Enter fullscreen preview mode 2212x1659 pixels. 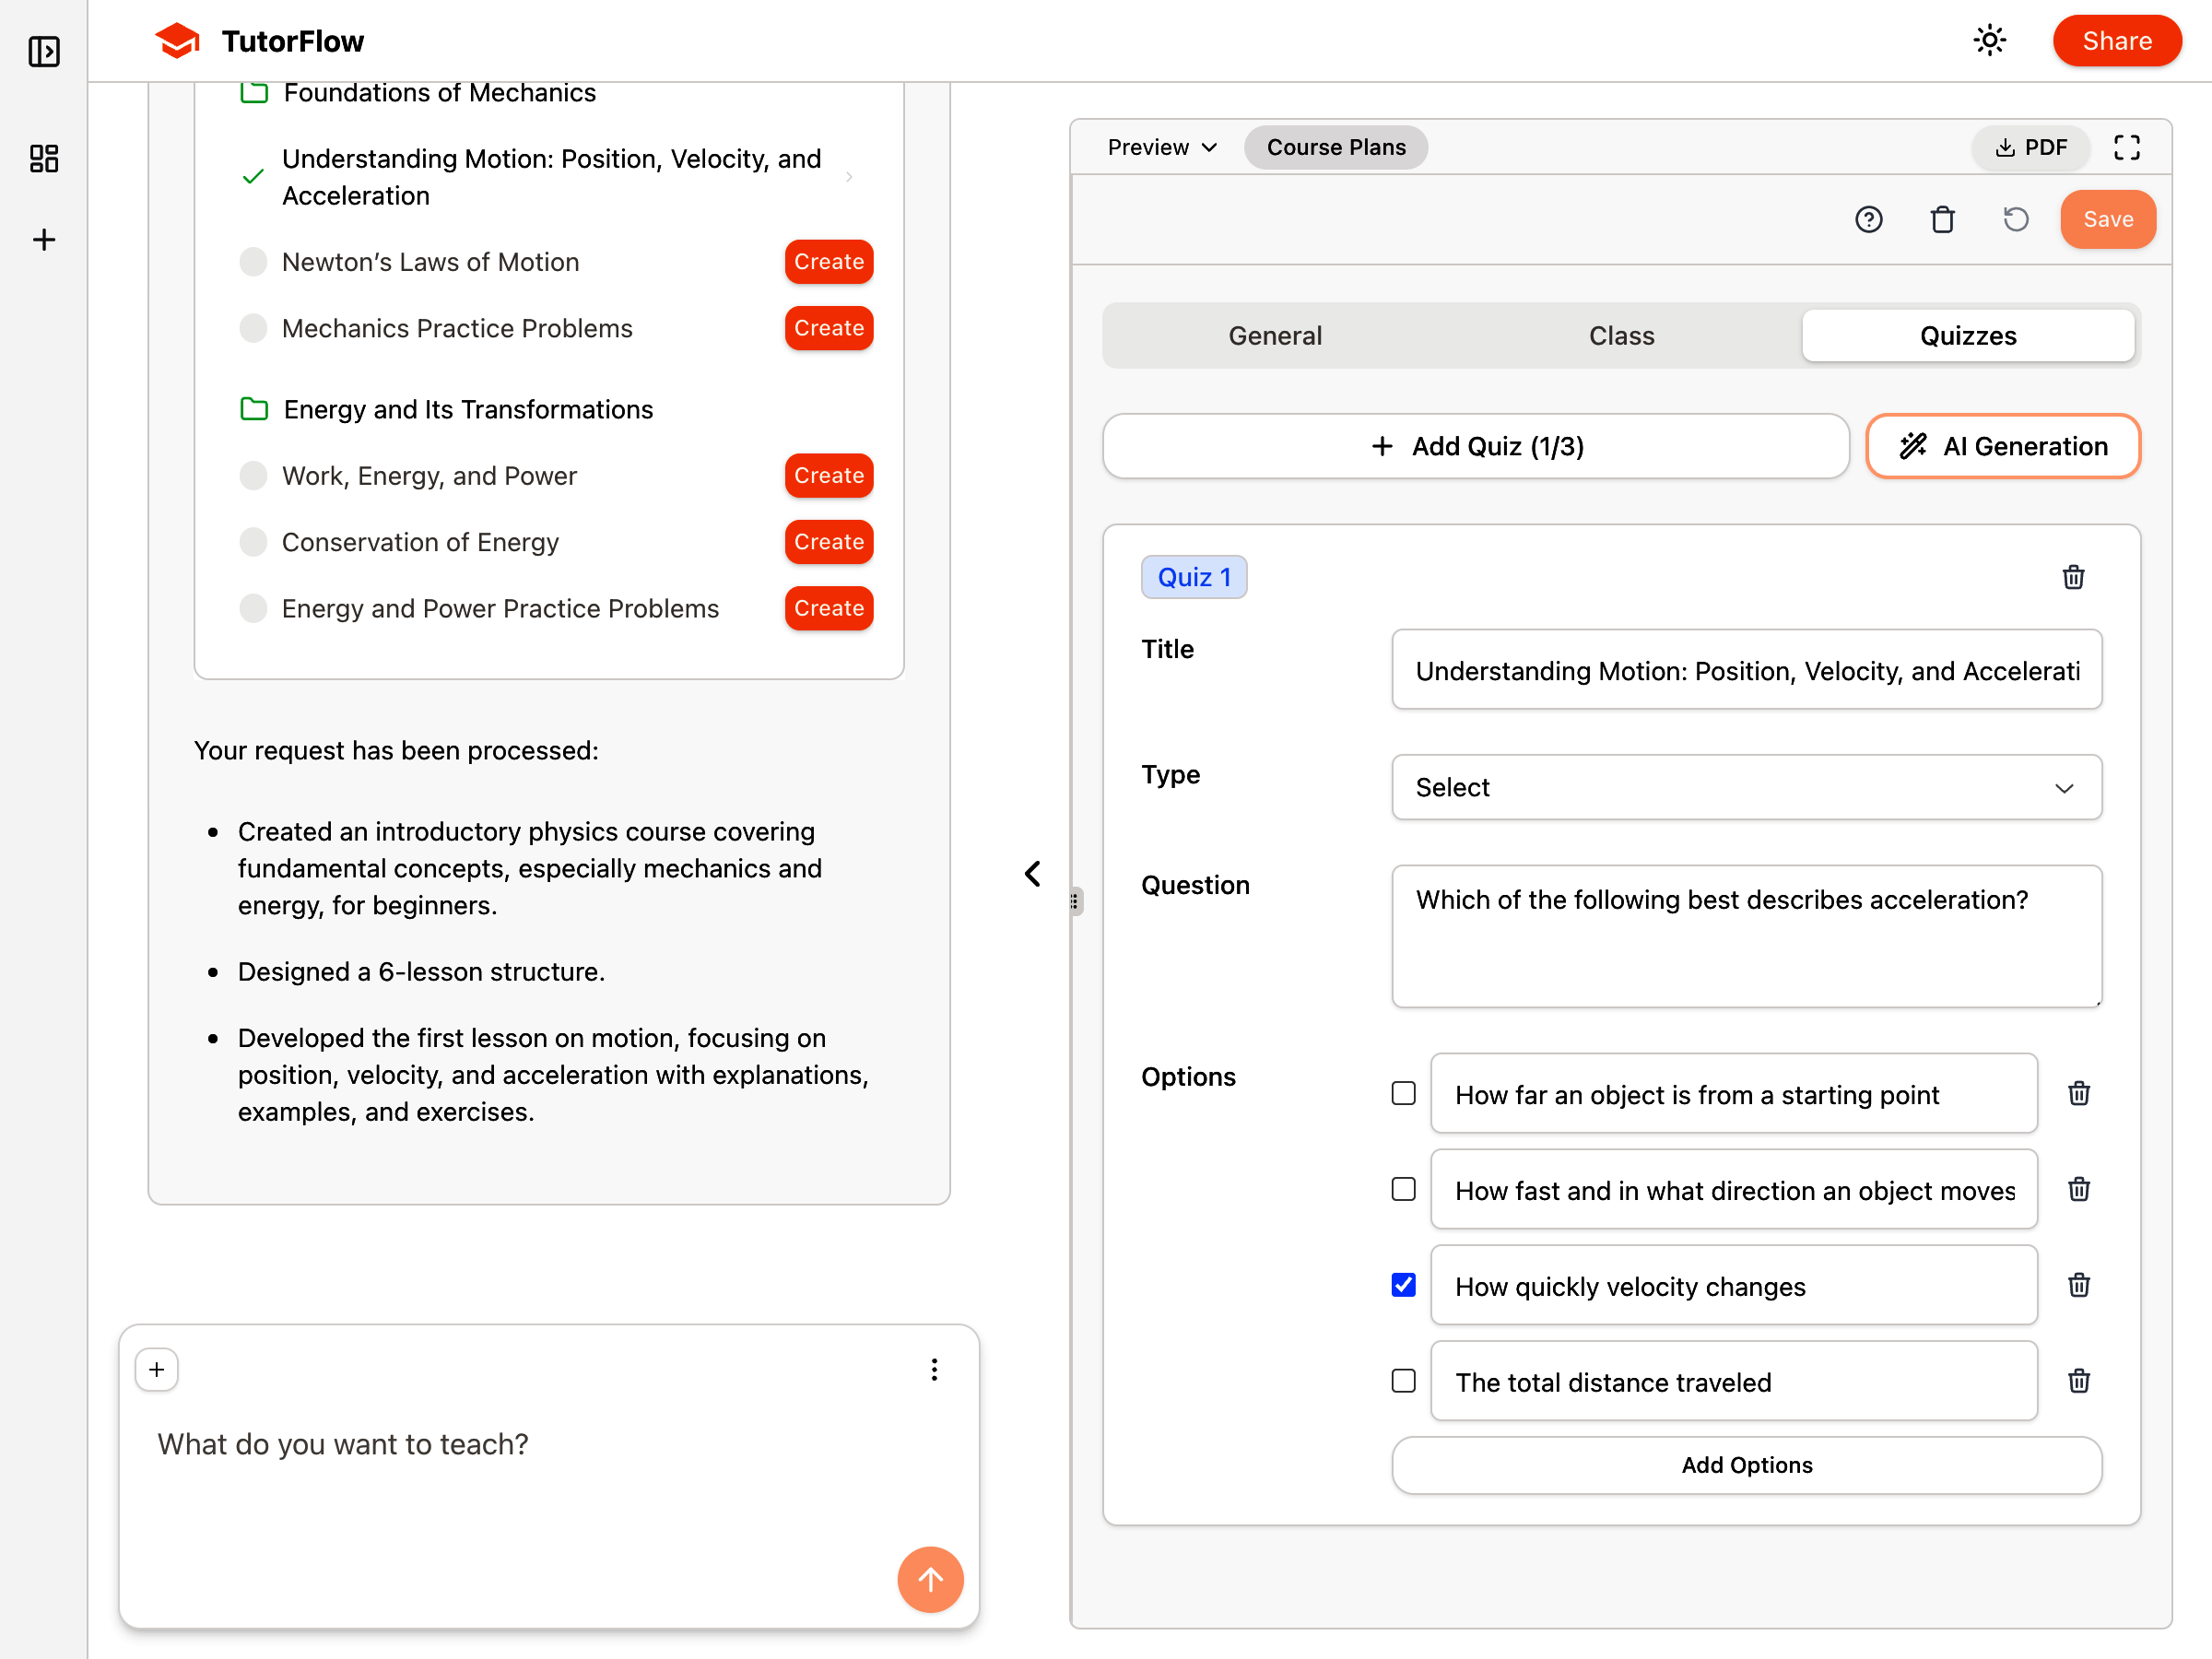pos(2127,148)
